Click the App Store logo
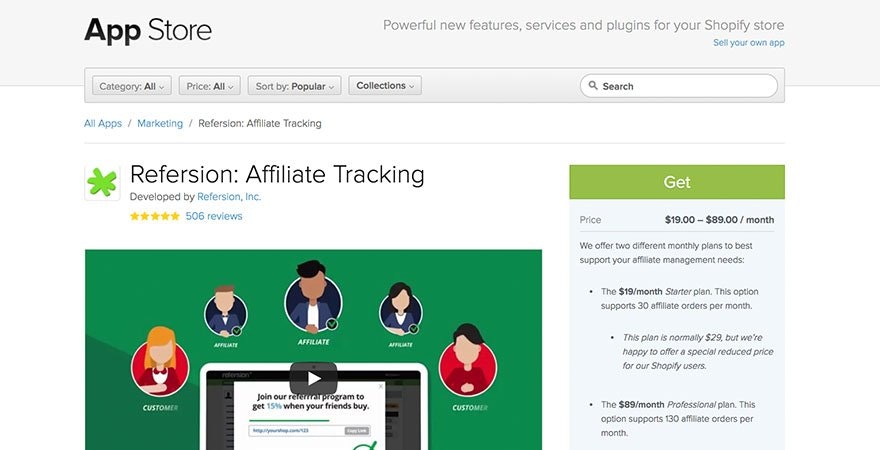The height and width of the screenshot is (450, 880). pyautogui.click(x=148, y=30)
